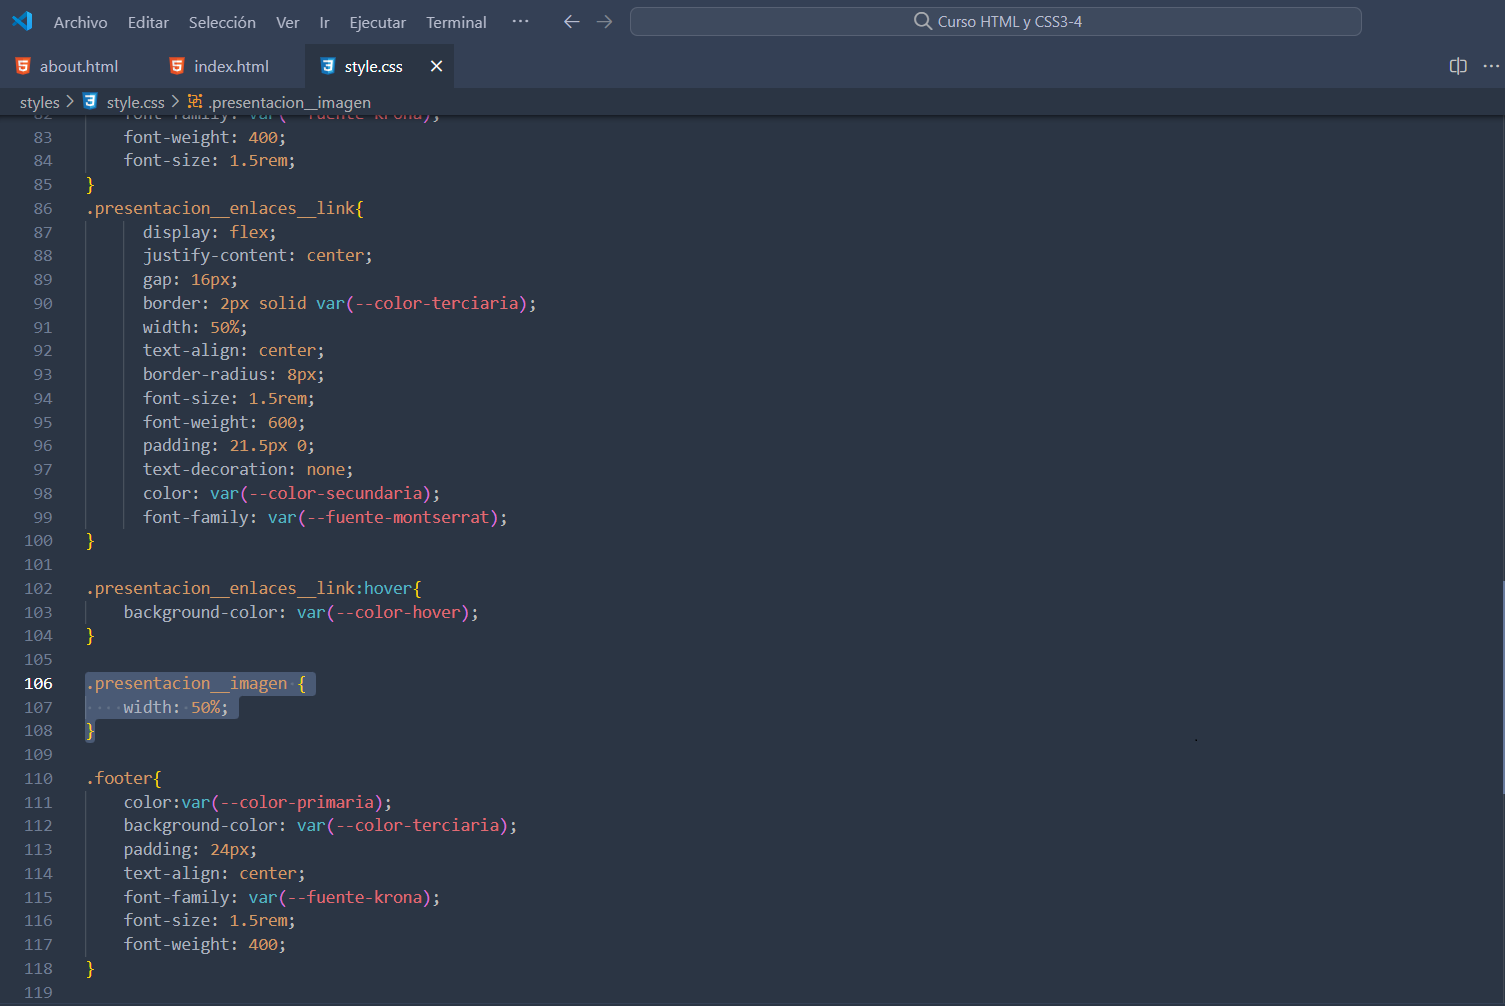Close the style.css tab
This screenshot has height=1006, width=1505.
436,66
